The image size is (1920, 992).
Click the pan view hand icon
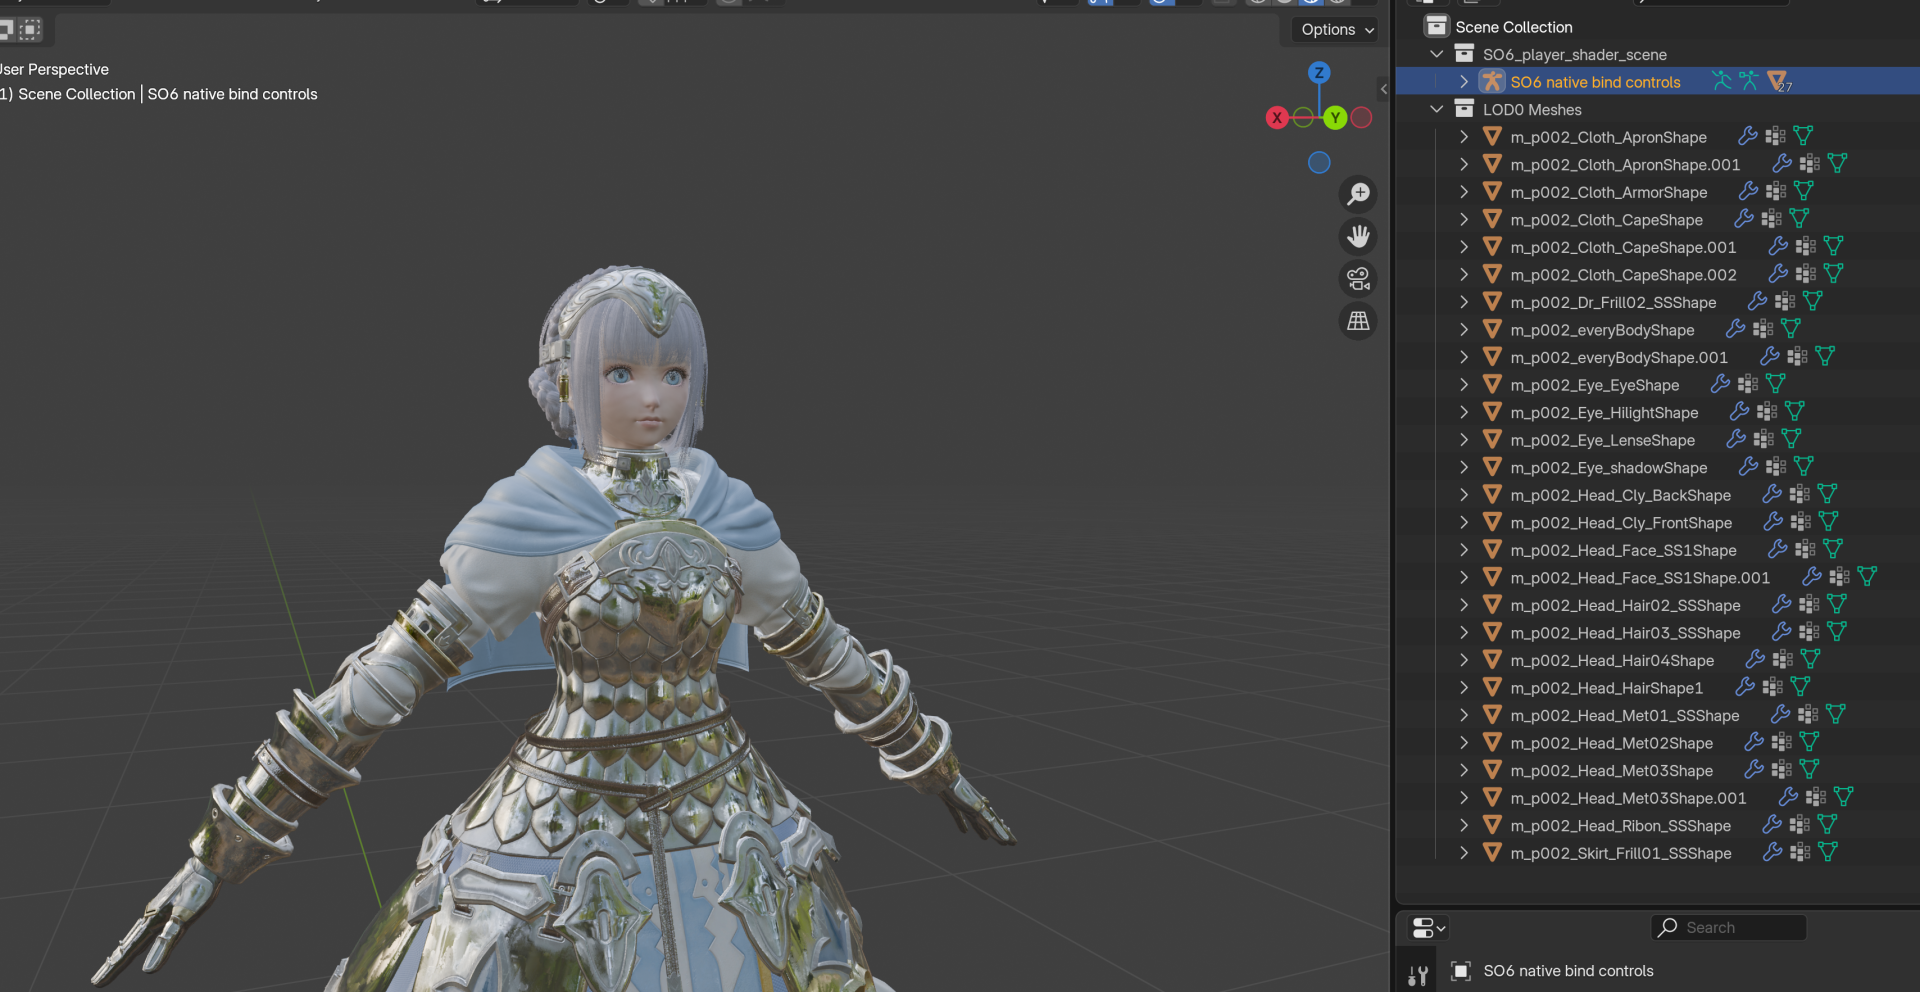1358,237
